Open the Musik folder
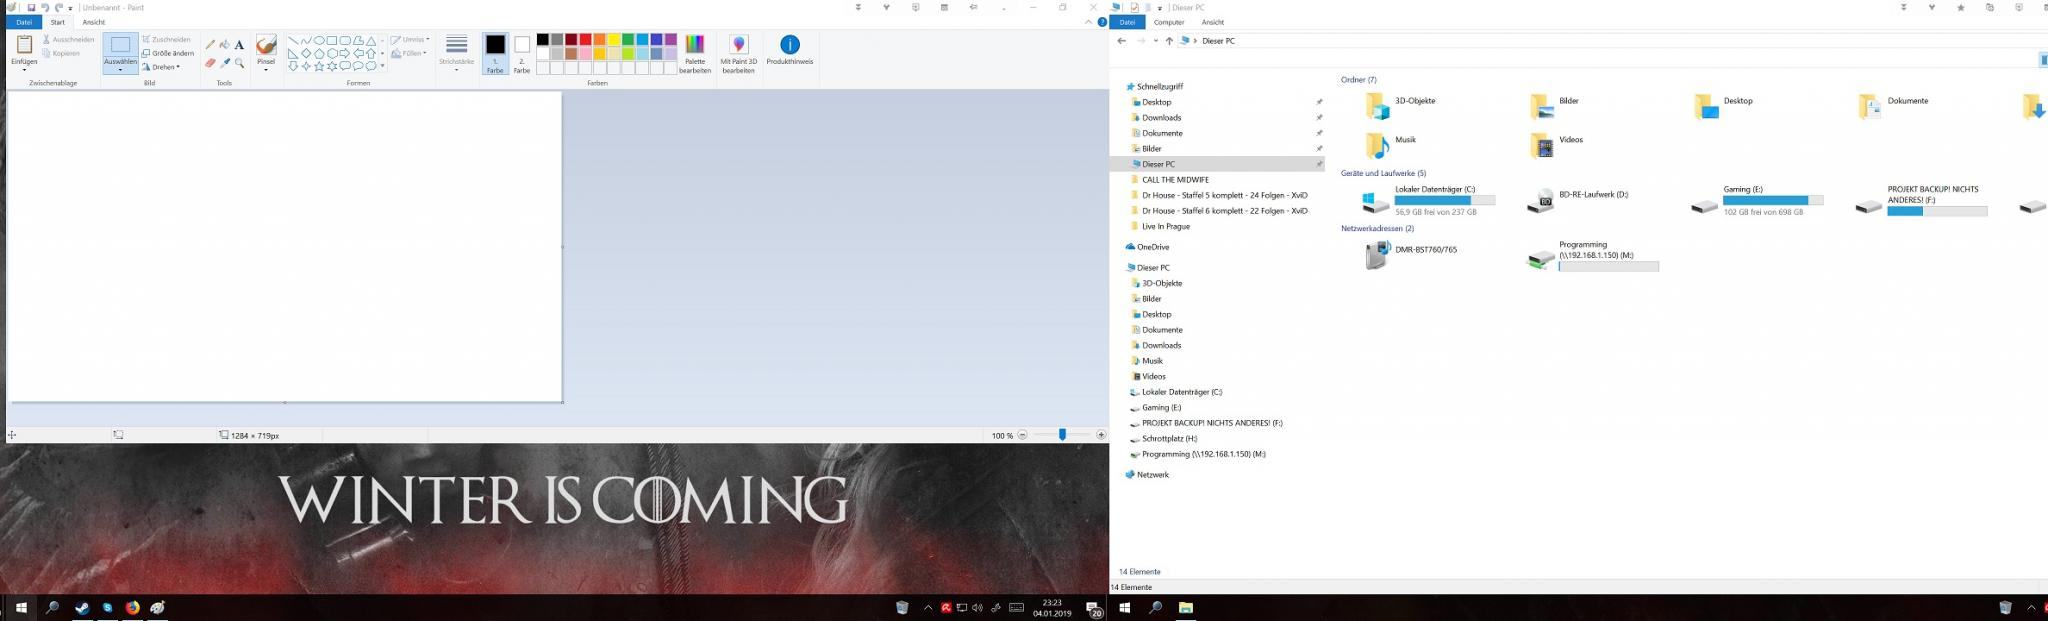 click(1392, 145)
